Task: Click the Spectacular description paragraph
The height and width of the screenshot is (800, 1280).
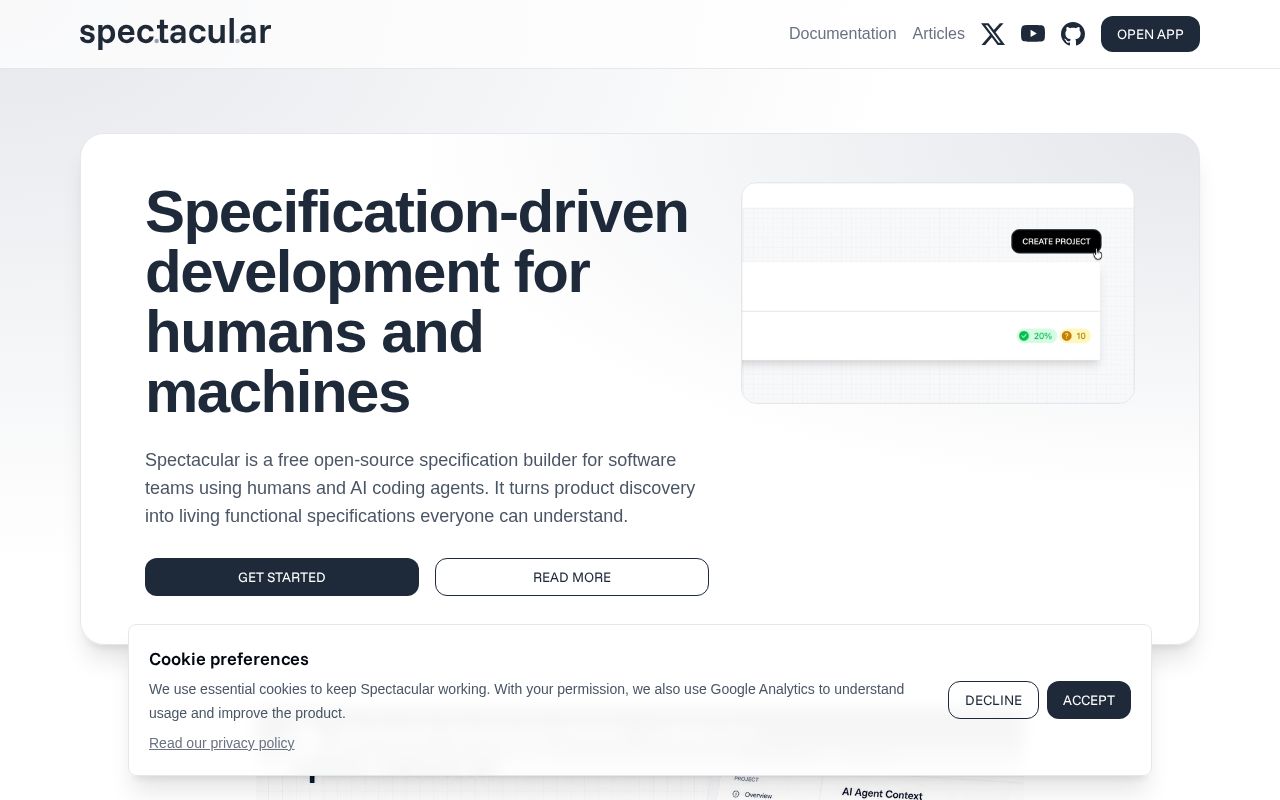Action: pyautogui.click(x=420, y=488)
